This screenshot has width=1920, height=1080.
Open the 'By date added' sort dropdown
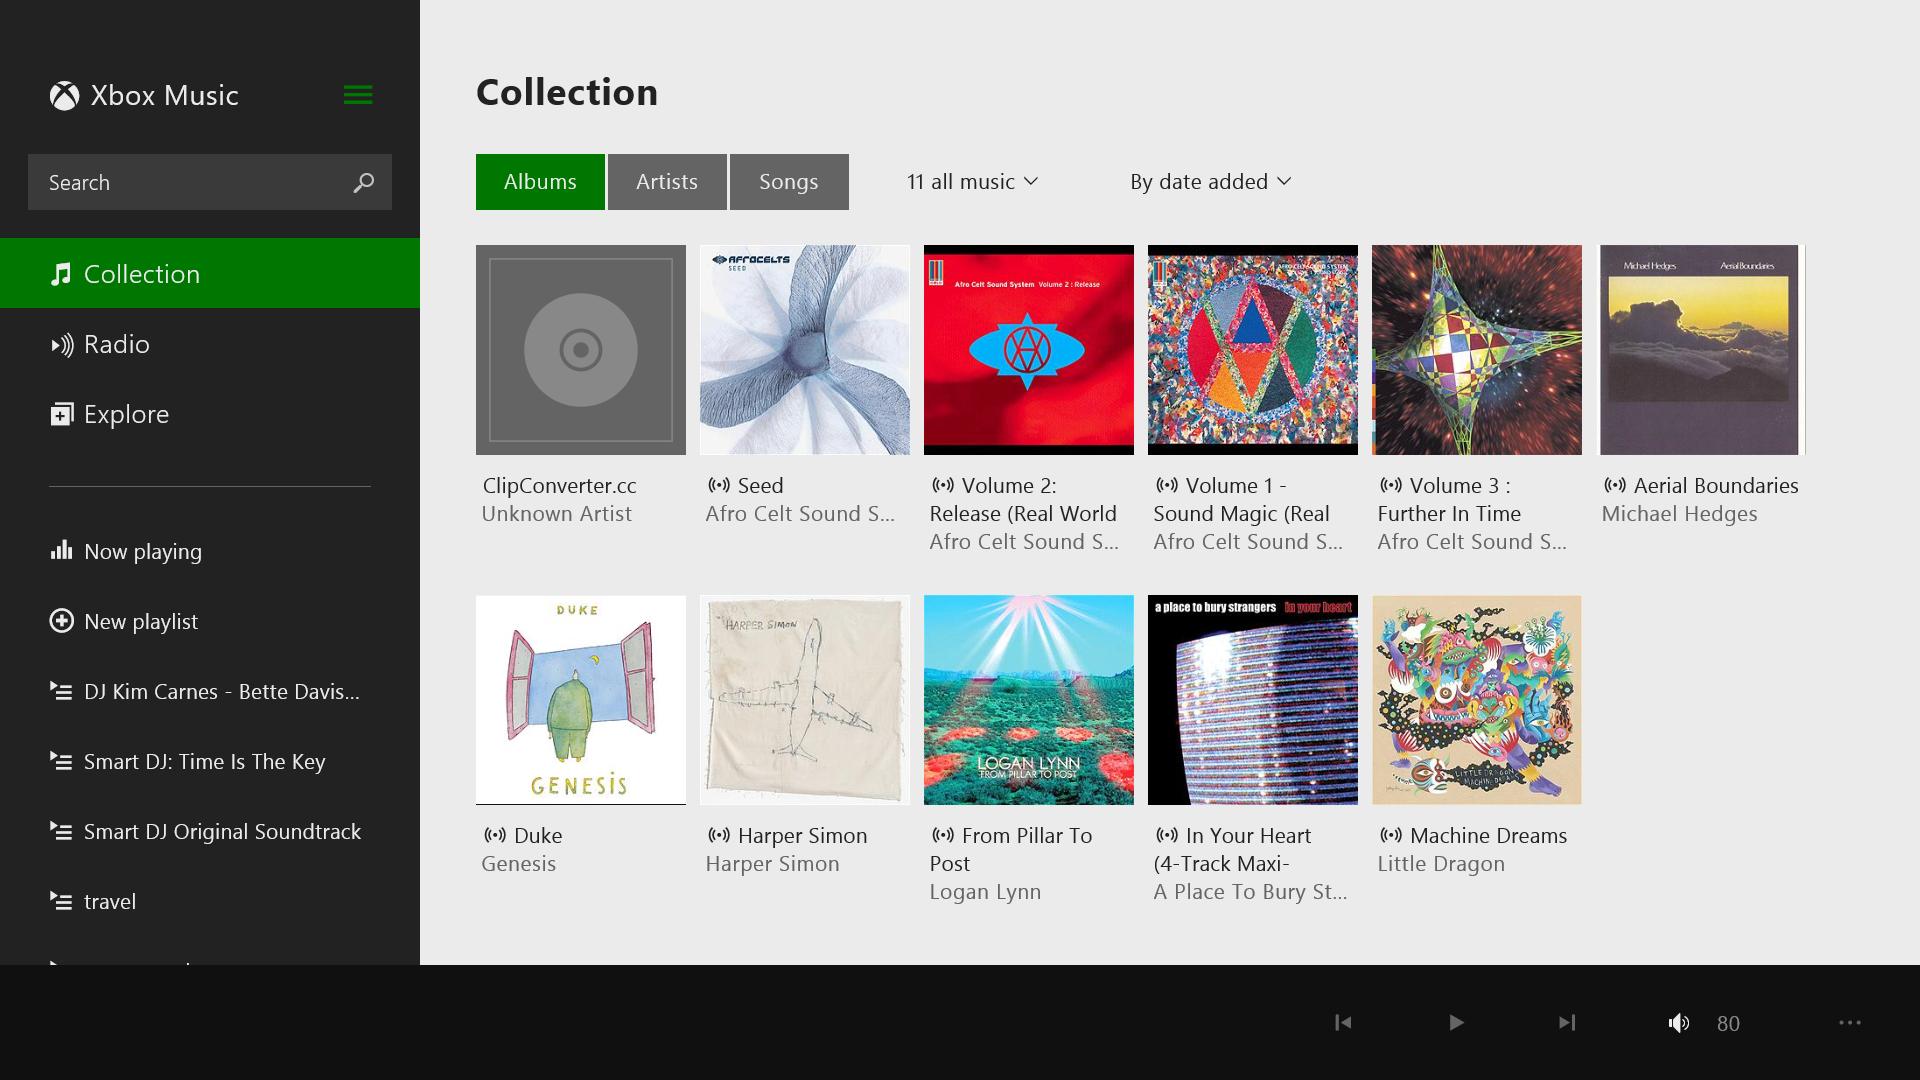[x=1211, y=182]
